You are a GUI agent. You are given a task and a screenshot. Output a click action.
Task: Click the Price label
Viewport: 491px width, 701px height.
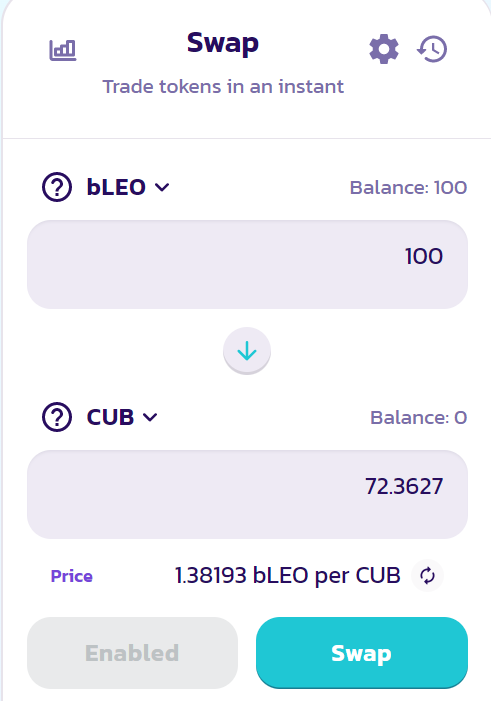point(72,576)
